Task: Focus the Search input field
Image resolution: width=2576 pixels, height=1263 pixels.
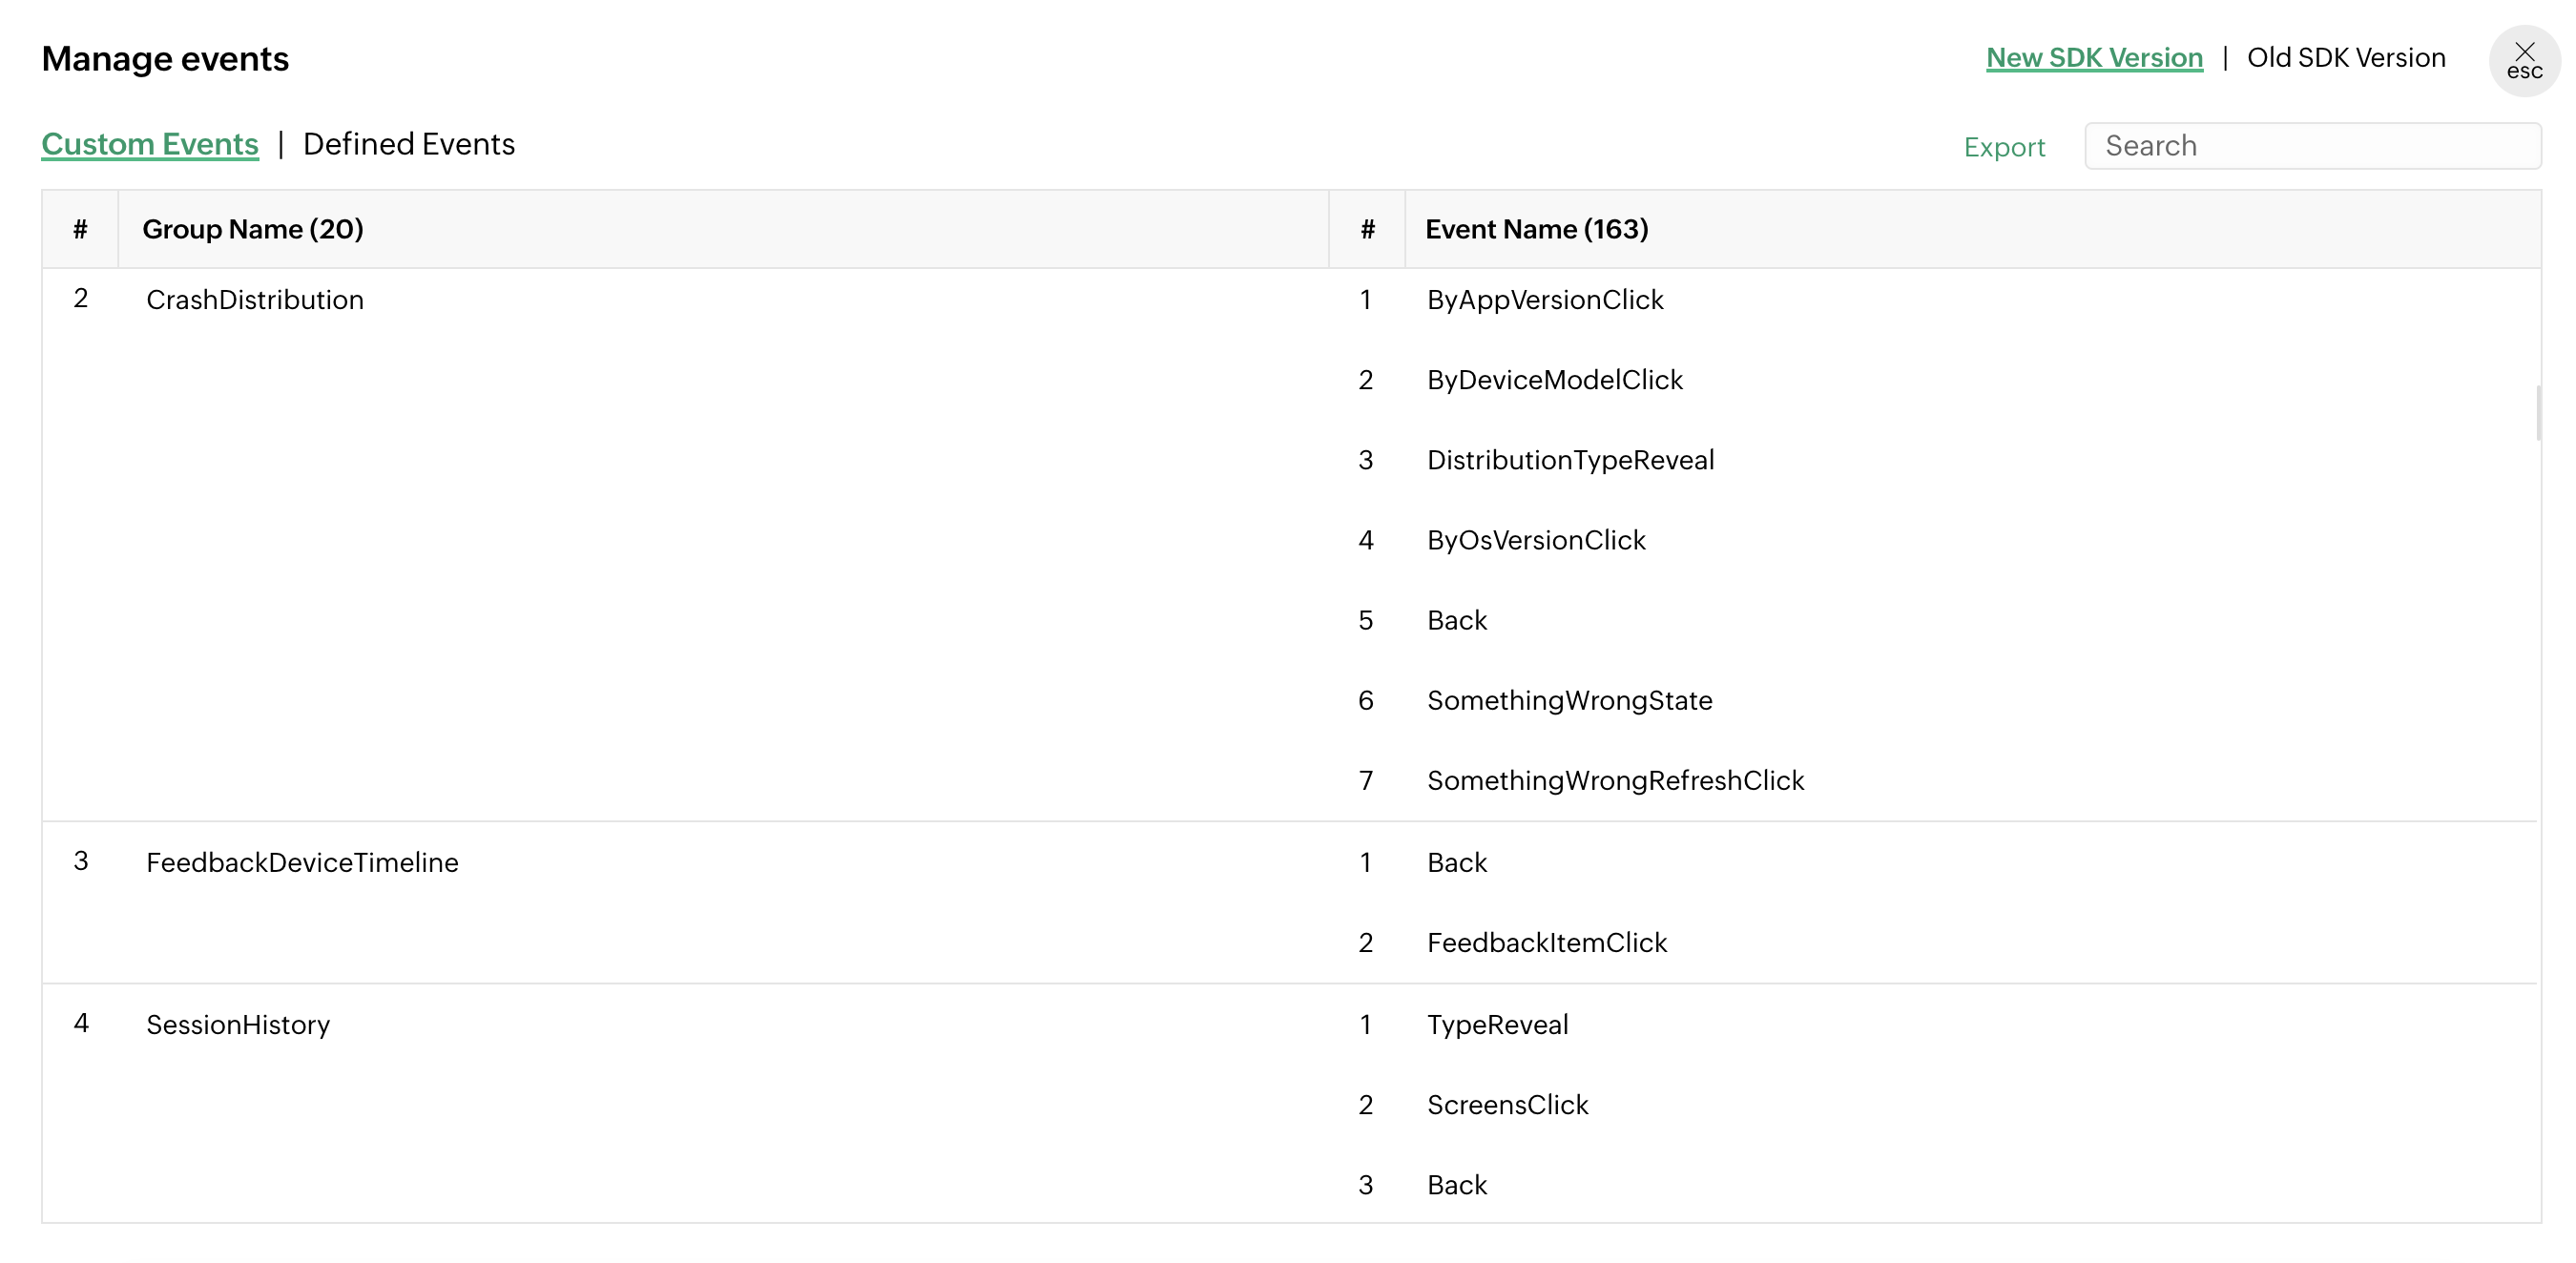Action: click(x=2311, y=146)
